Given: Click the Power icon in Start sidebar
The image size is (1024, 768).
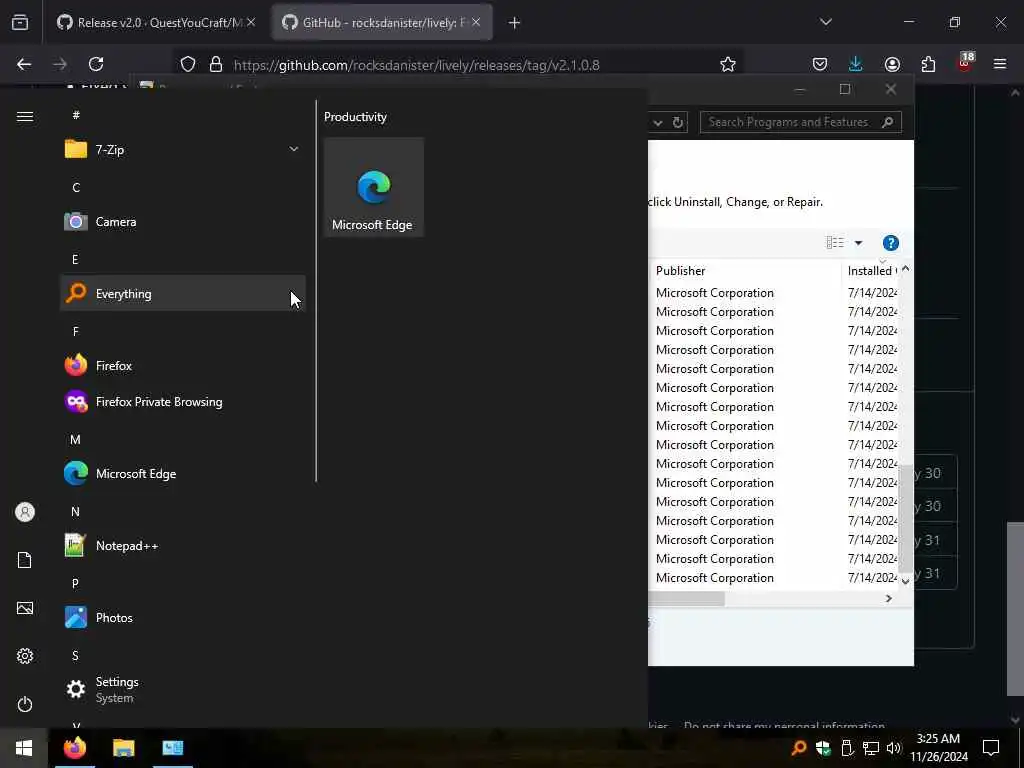Looking at the screenshot, I should coord(25,704).
